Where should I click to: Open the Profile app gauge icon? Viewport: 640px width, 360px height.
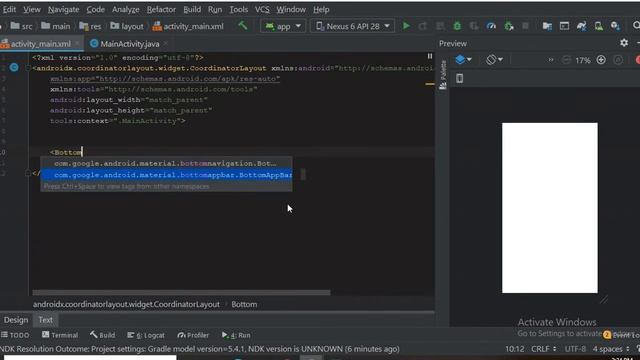coord(491,26)
